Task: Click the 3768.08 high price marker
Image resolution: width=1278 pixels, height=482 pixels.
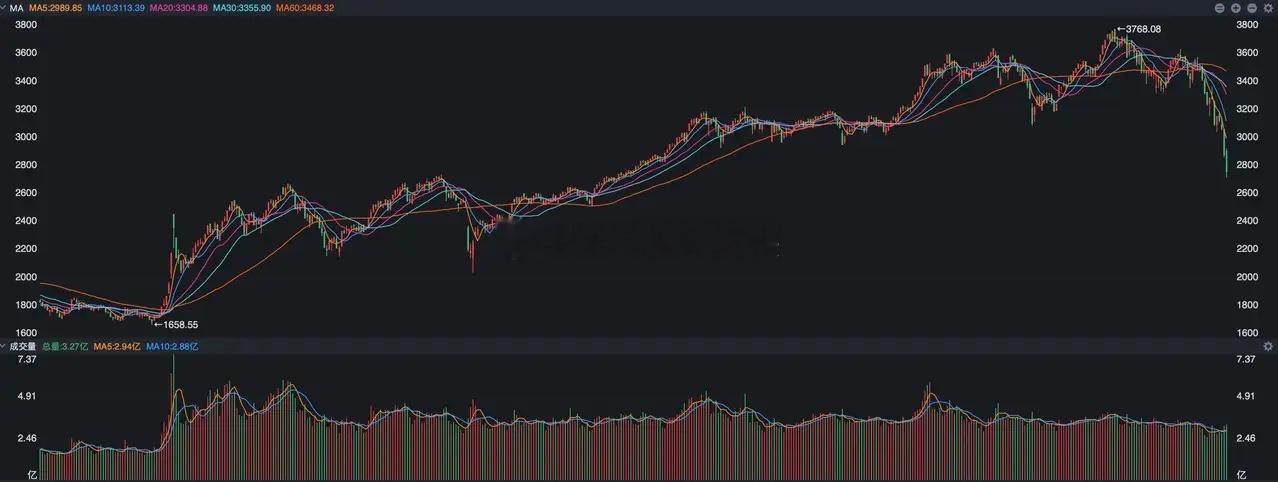Action: 1138,29
